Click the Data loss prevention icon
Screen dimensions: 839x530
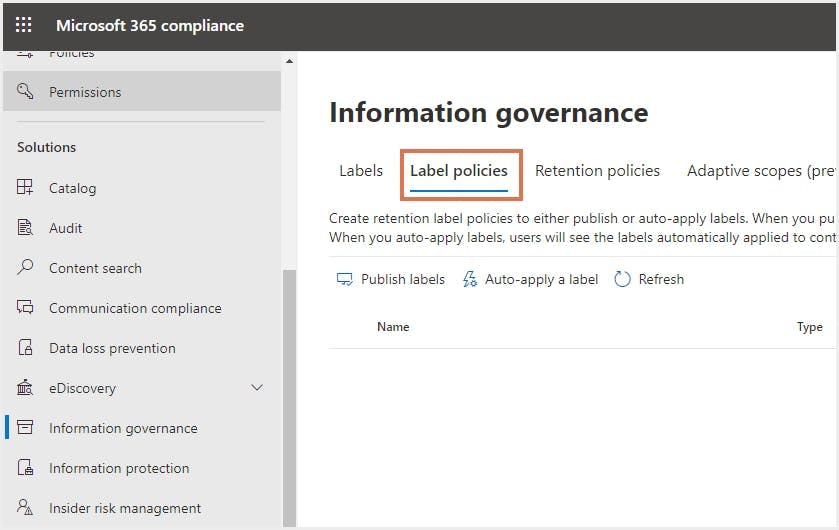coord(26,348)
